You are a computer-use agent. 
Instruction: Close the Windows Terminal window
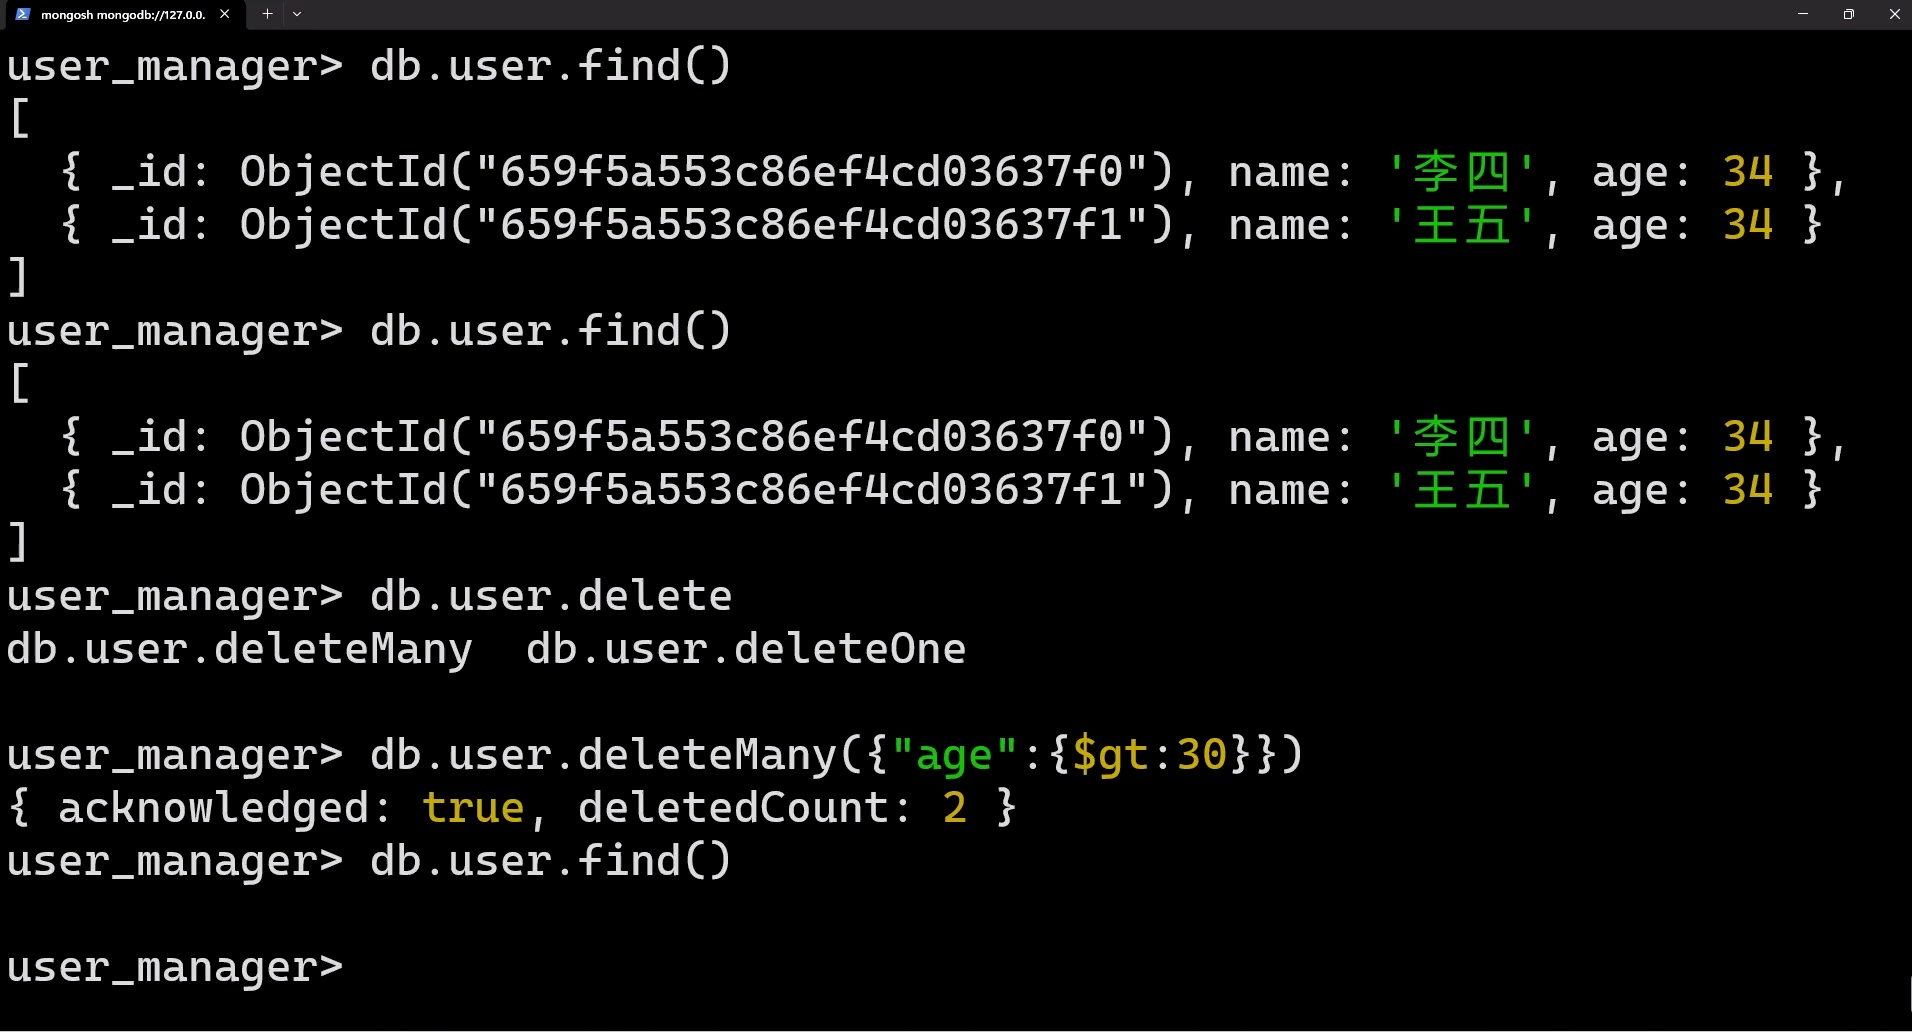coord(1894,14)
